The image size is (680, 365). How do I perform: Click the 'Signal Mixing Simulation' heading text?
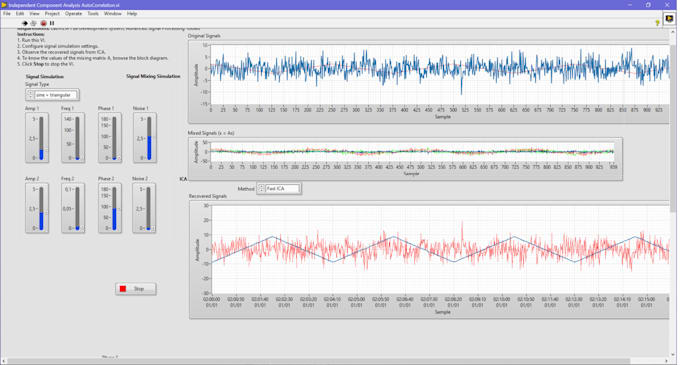[153, 76]
